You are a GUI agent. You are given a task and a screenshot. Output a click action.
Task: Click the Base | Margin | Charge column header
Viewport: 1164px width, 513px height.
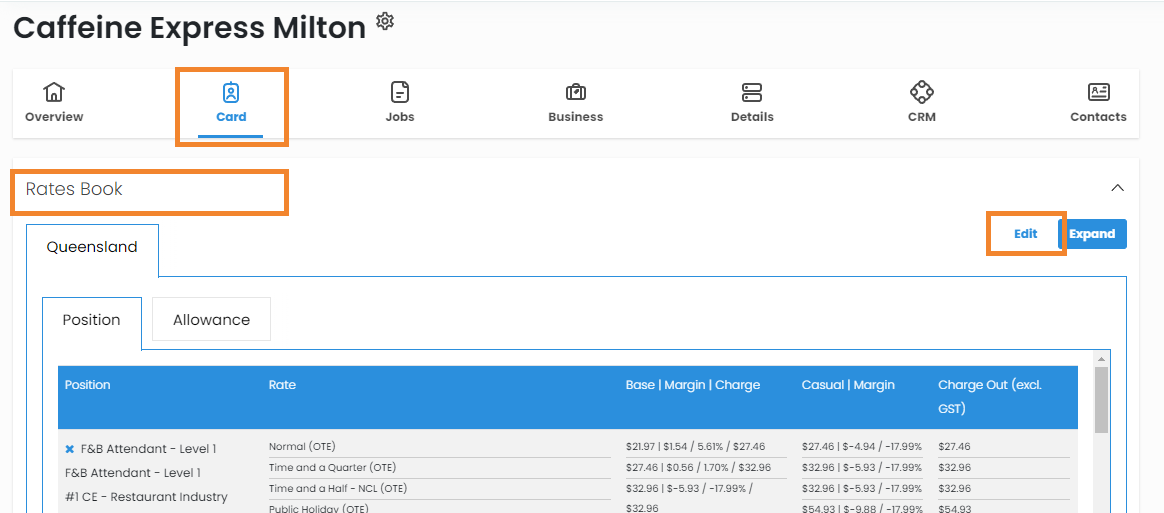pyautogui.click(x=693, y=385)
